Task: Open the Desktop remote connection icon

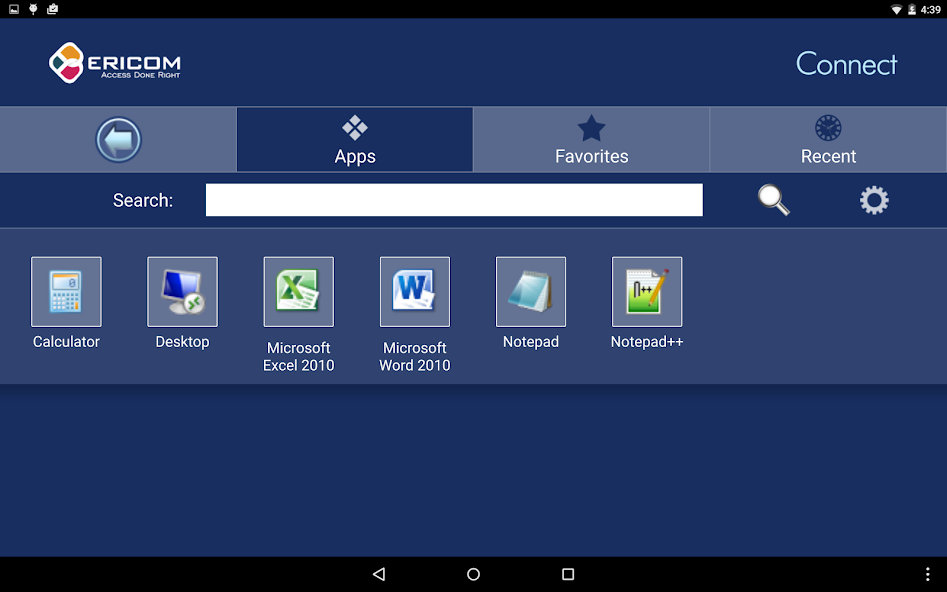Action: coord(182,292)
